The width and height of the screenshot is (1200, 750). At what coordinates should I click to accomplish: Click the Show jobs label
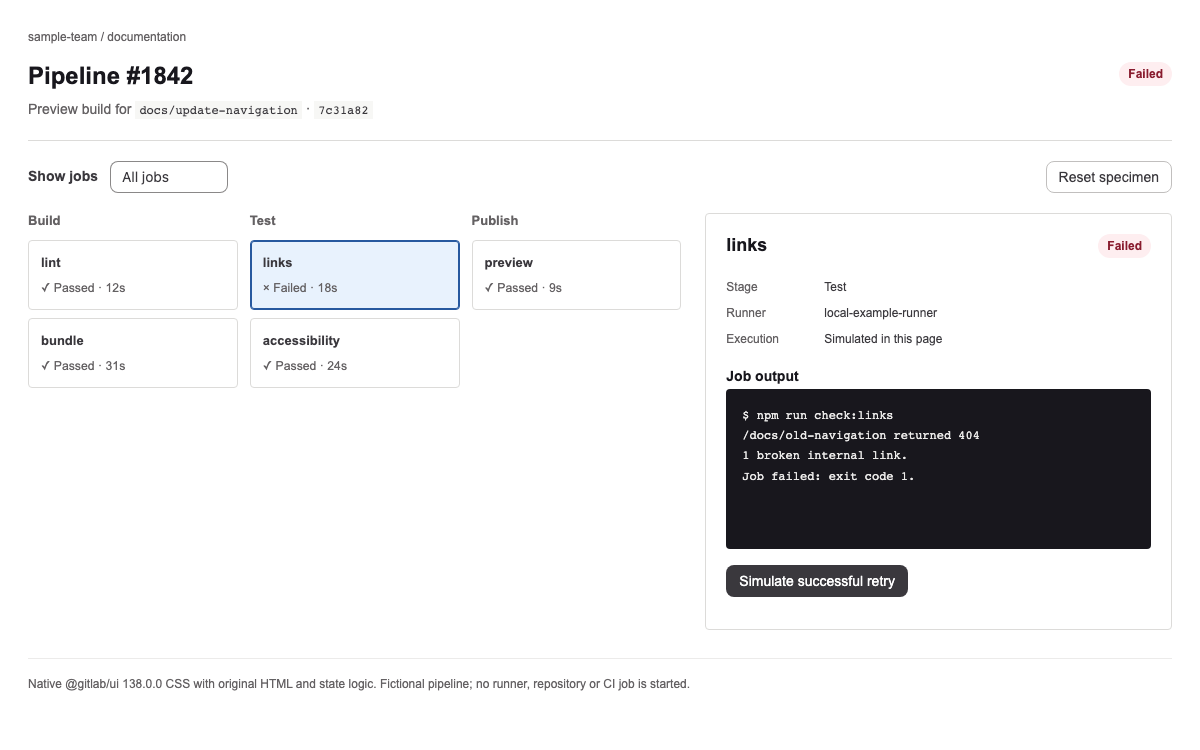(x=63, y=176)
